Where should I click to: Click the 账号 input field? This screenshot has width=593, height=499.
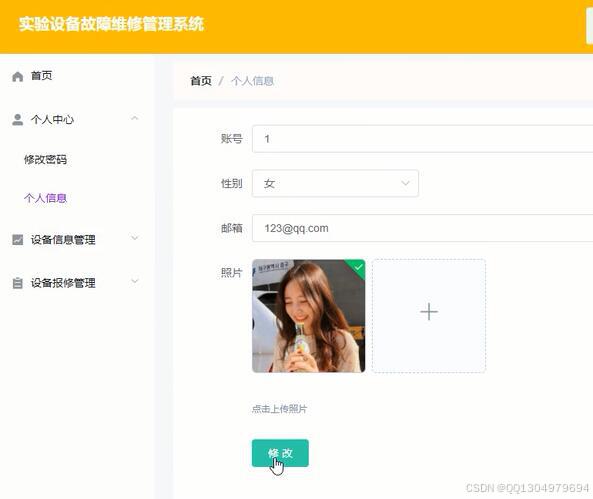coord(422,139)
